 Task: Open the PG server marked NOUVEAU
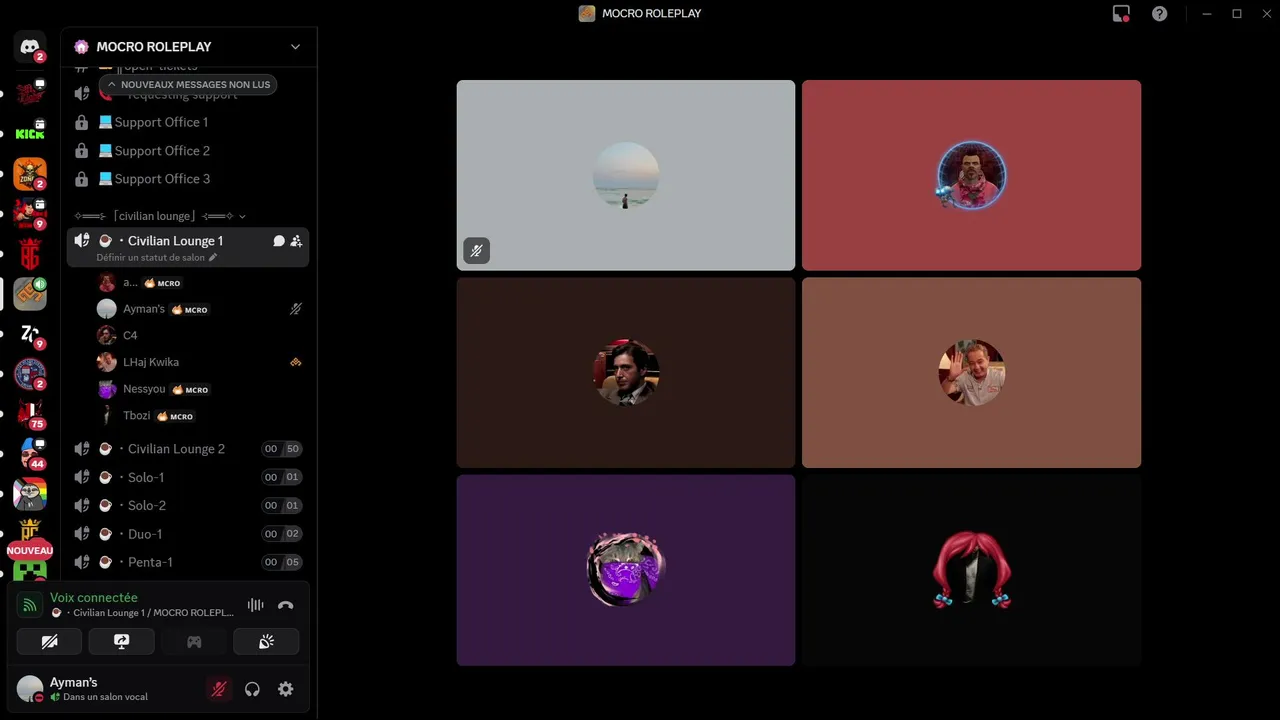click(30, 533)
